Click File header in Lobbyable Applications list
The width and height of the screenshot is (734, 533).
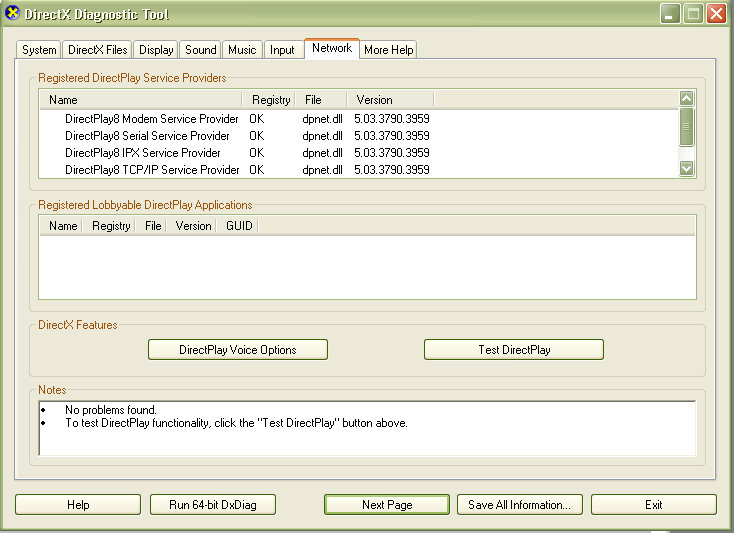click(x=151, y=226)
